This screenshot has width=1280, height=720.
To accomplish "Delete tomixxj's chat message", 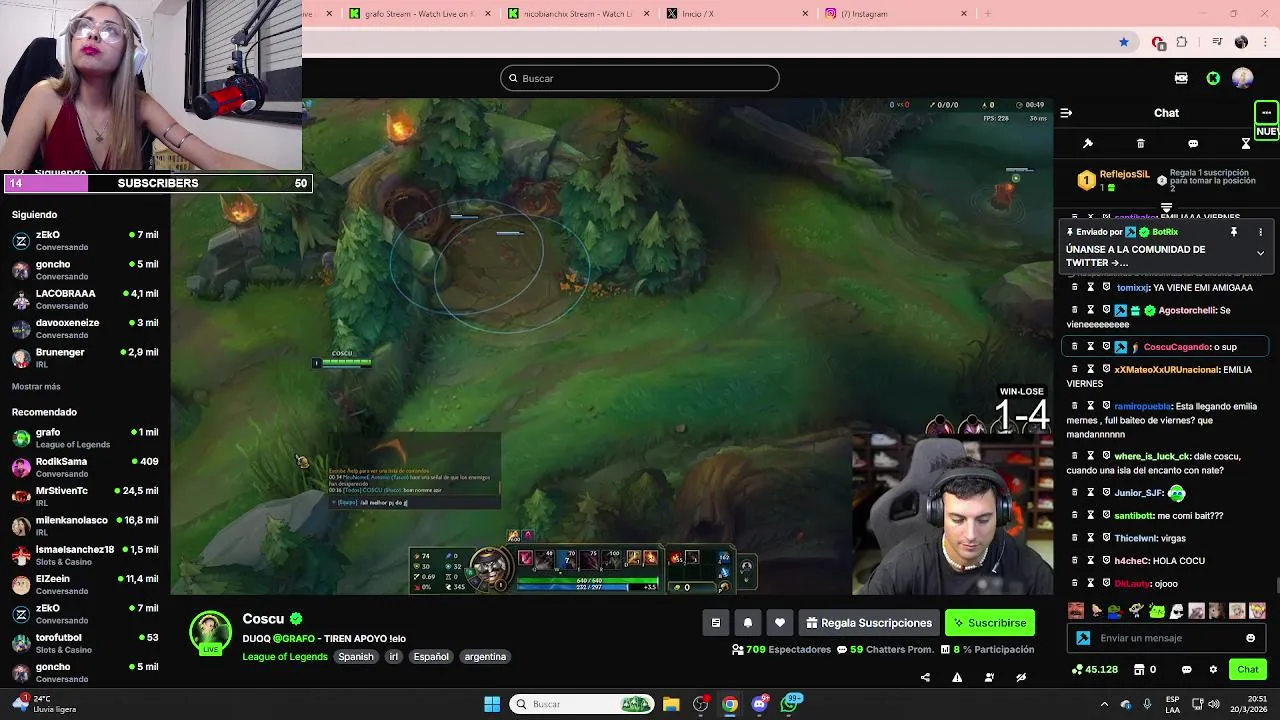I will [1075, 287].
